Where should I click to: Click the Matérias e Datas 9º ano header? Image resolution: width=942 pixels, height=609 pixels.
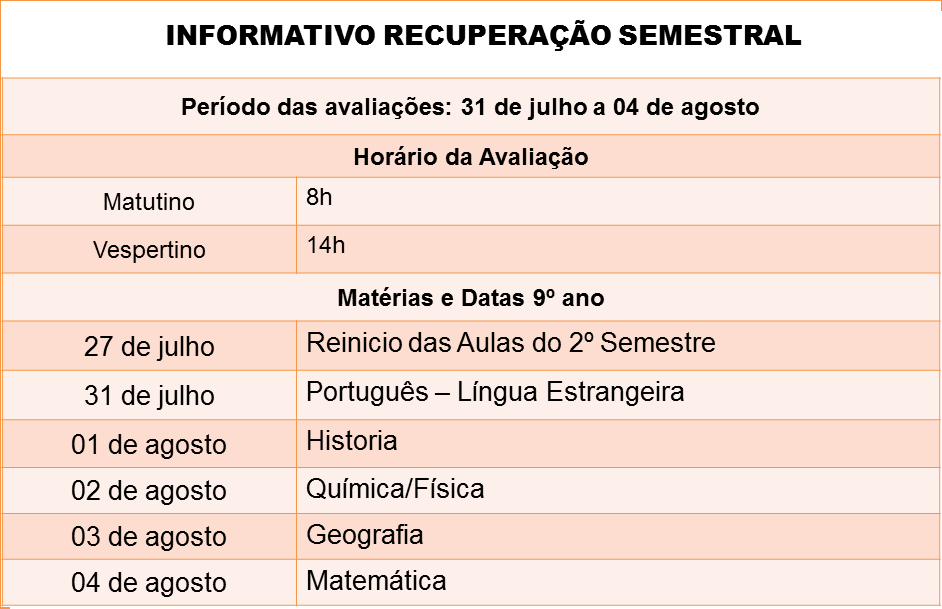(x=471, y=297)
